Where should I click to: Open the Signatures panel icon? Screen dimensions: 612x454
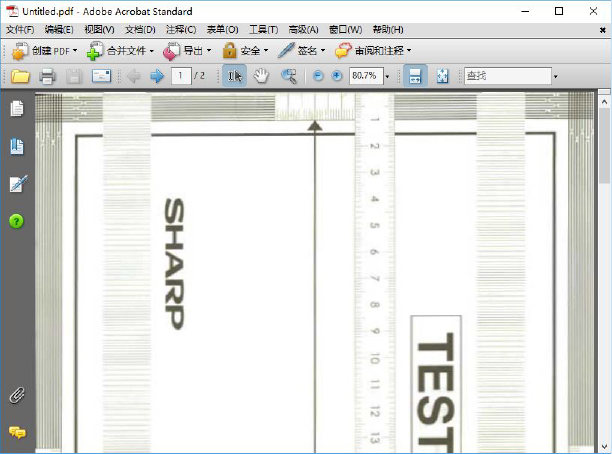[18, 184]
